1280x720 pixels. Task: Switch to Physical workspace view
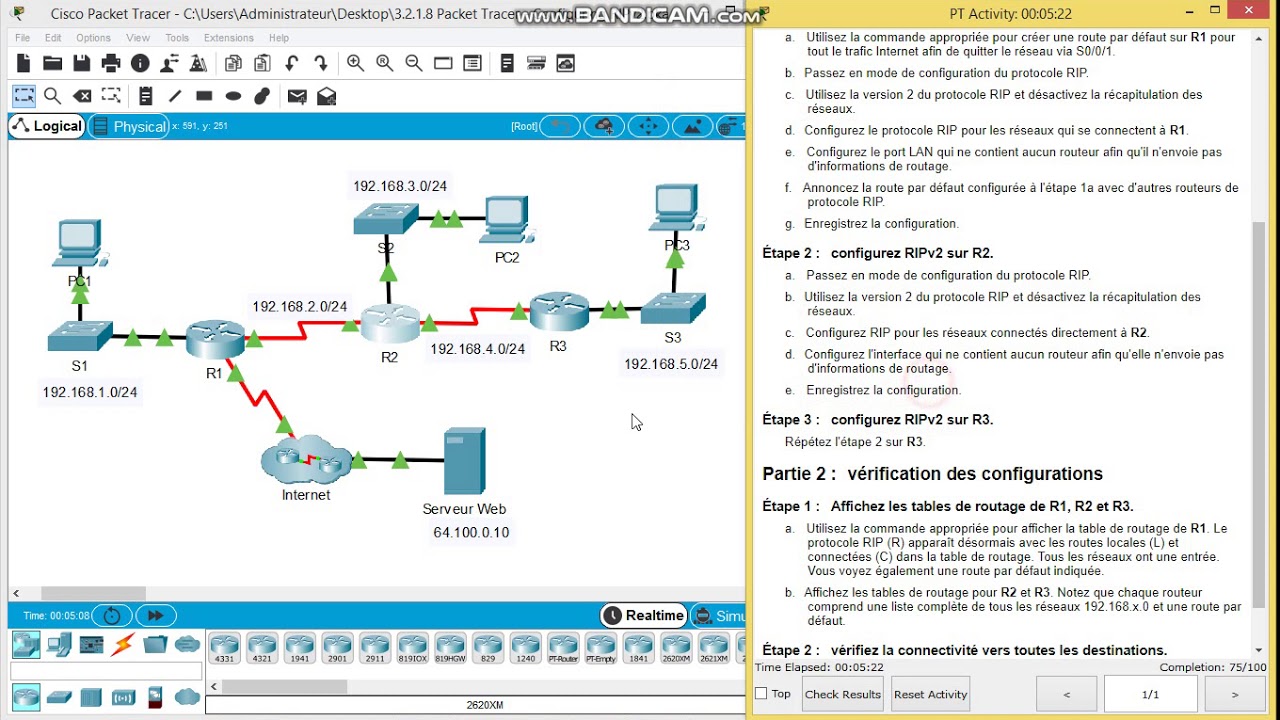pyautogui.click(x=129, y=126)
